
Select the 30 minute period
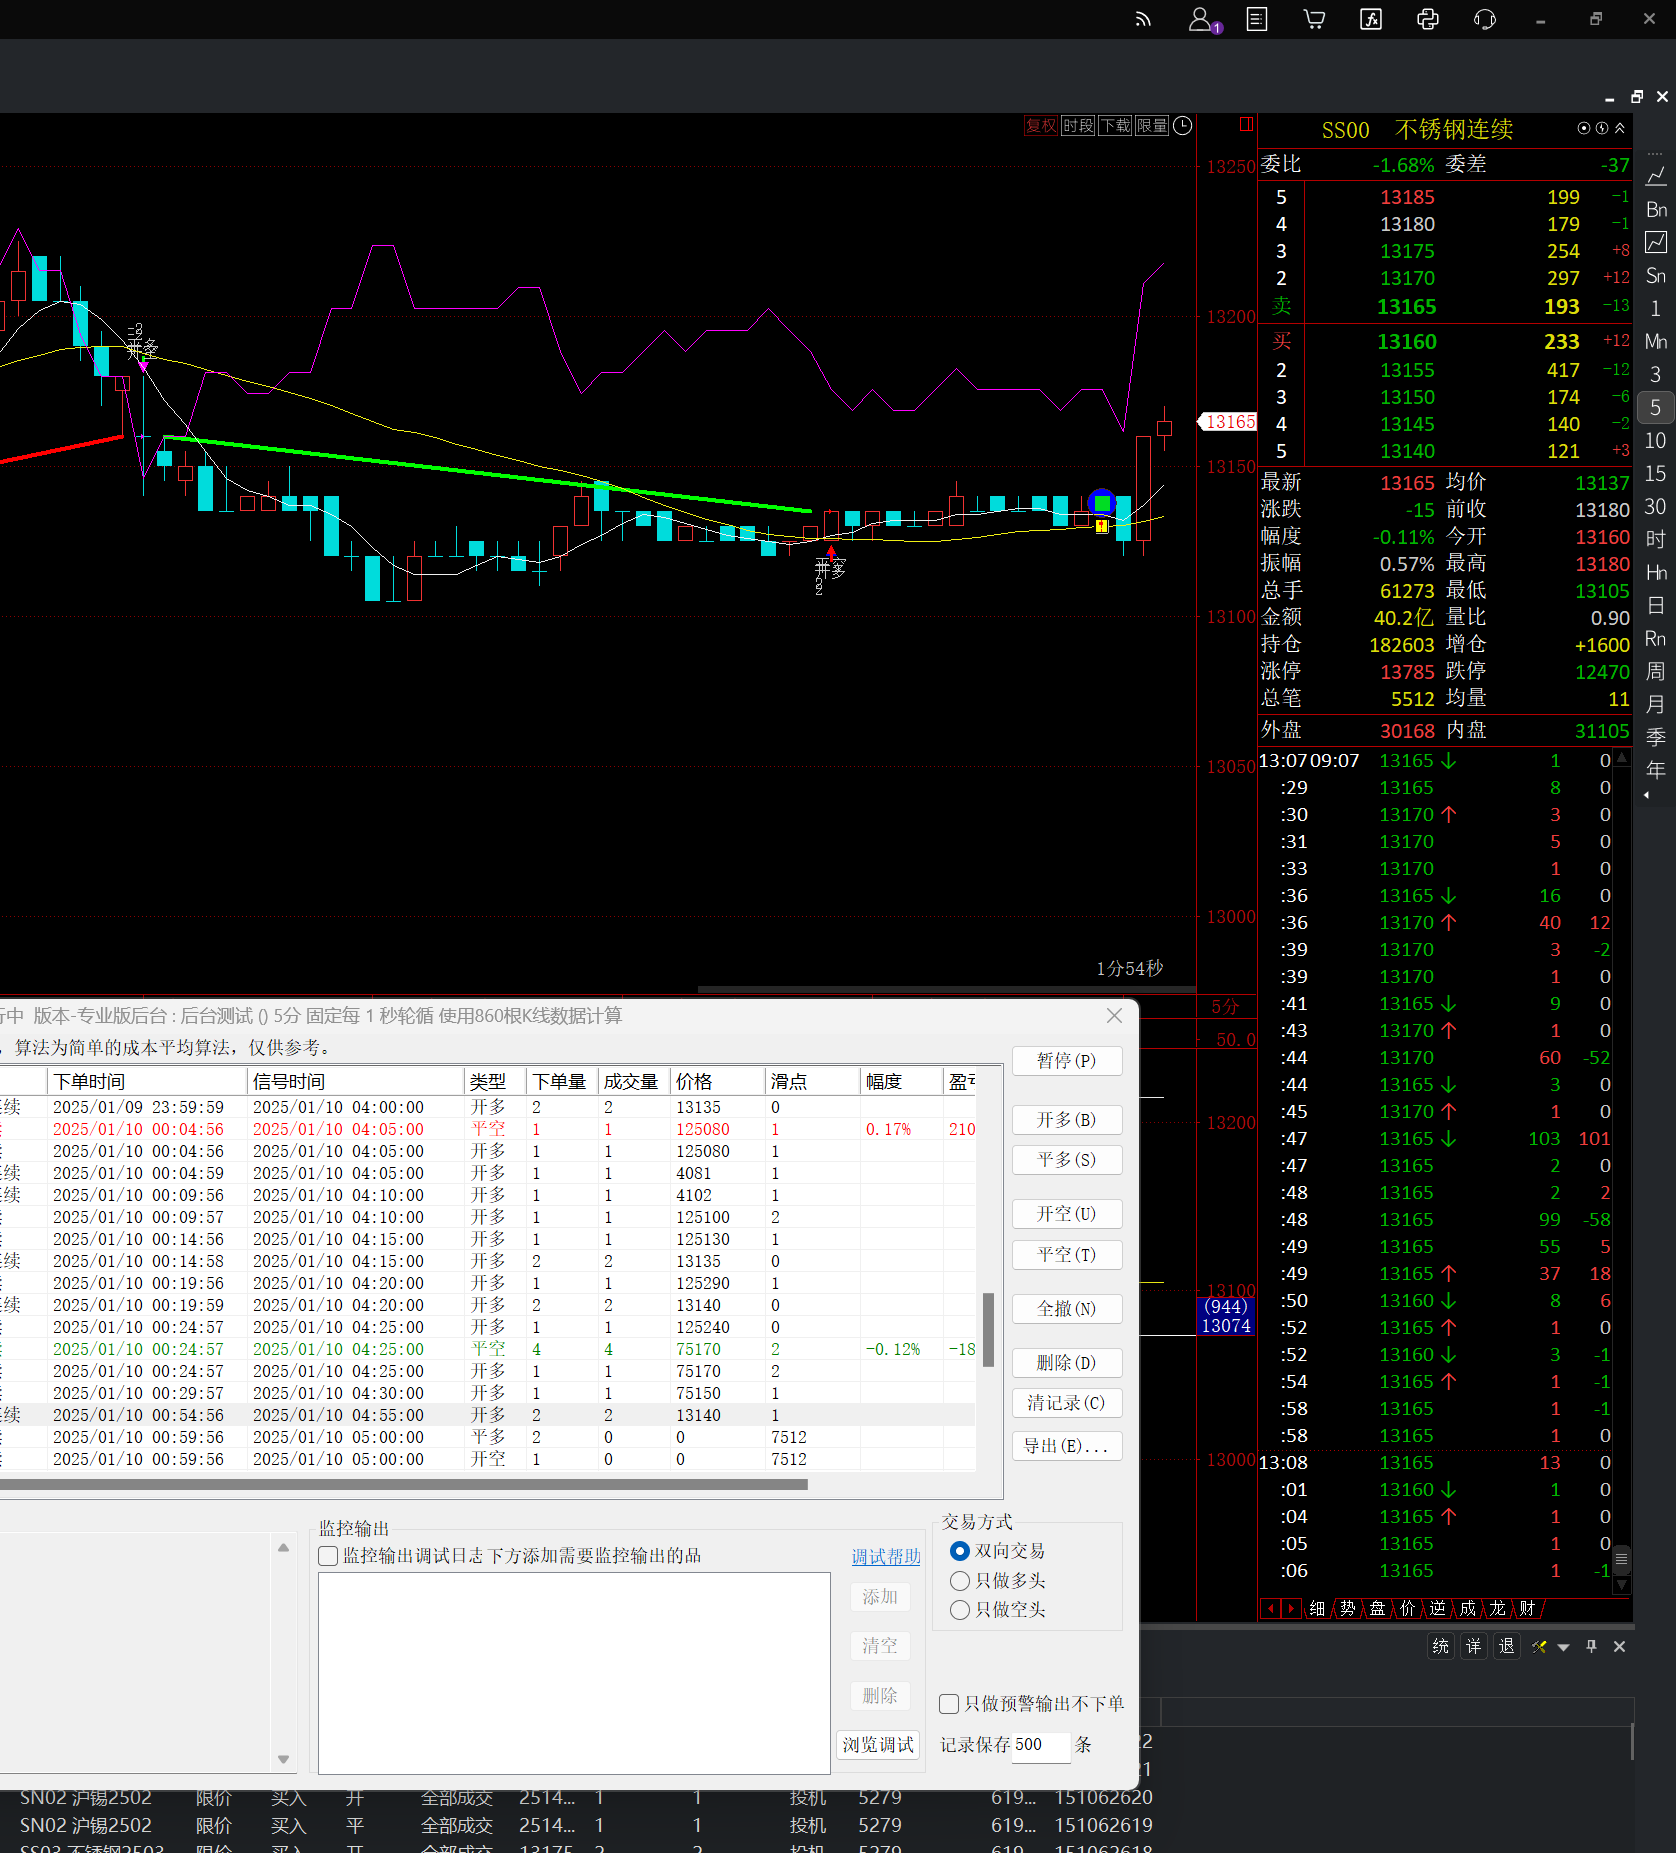(x=1655, y=507)
